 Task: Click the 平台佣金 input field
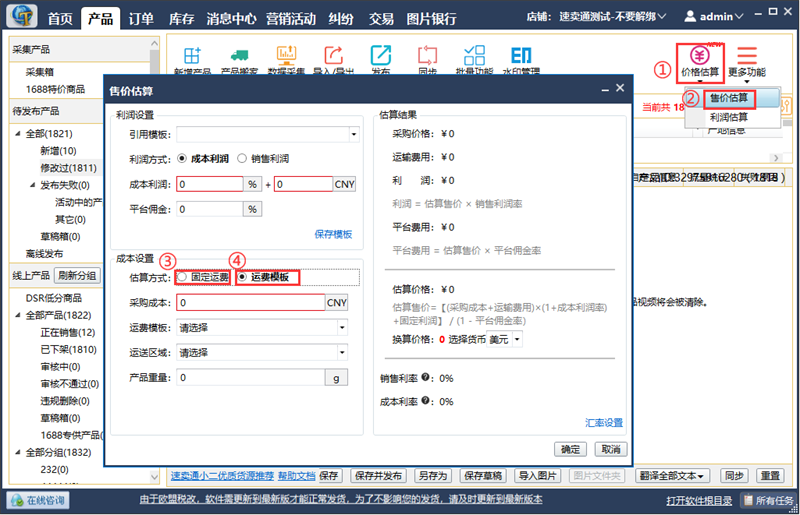[210, 209]
